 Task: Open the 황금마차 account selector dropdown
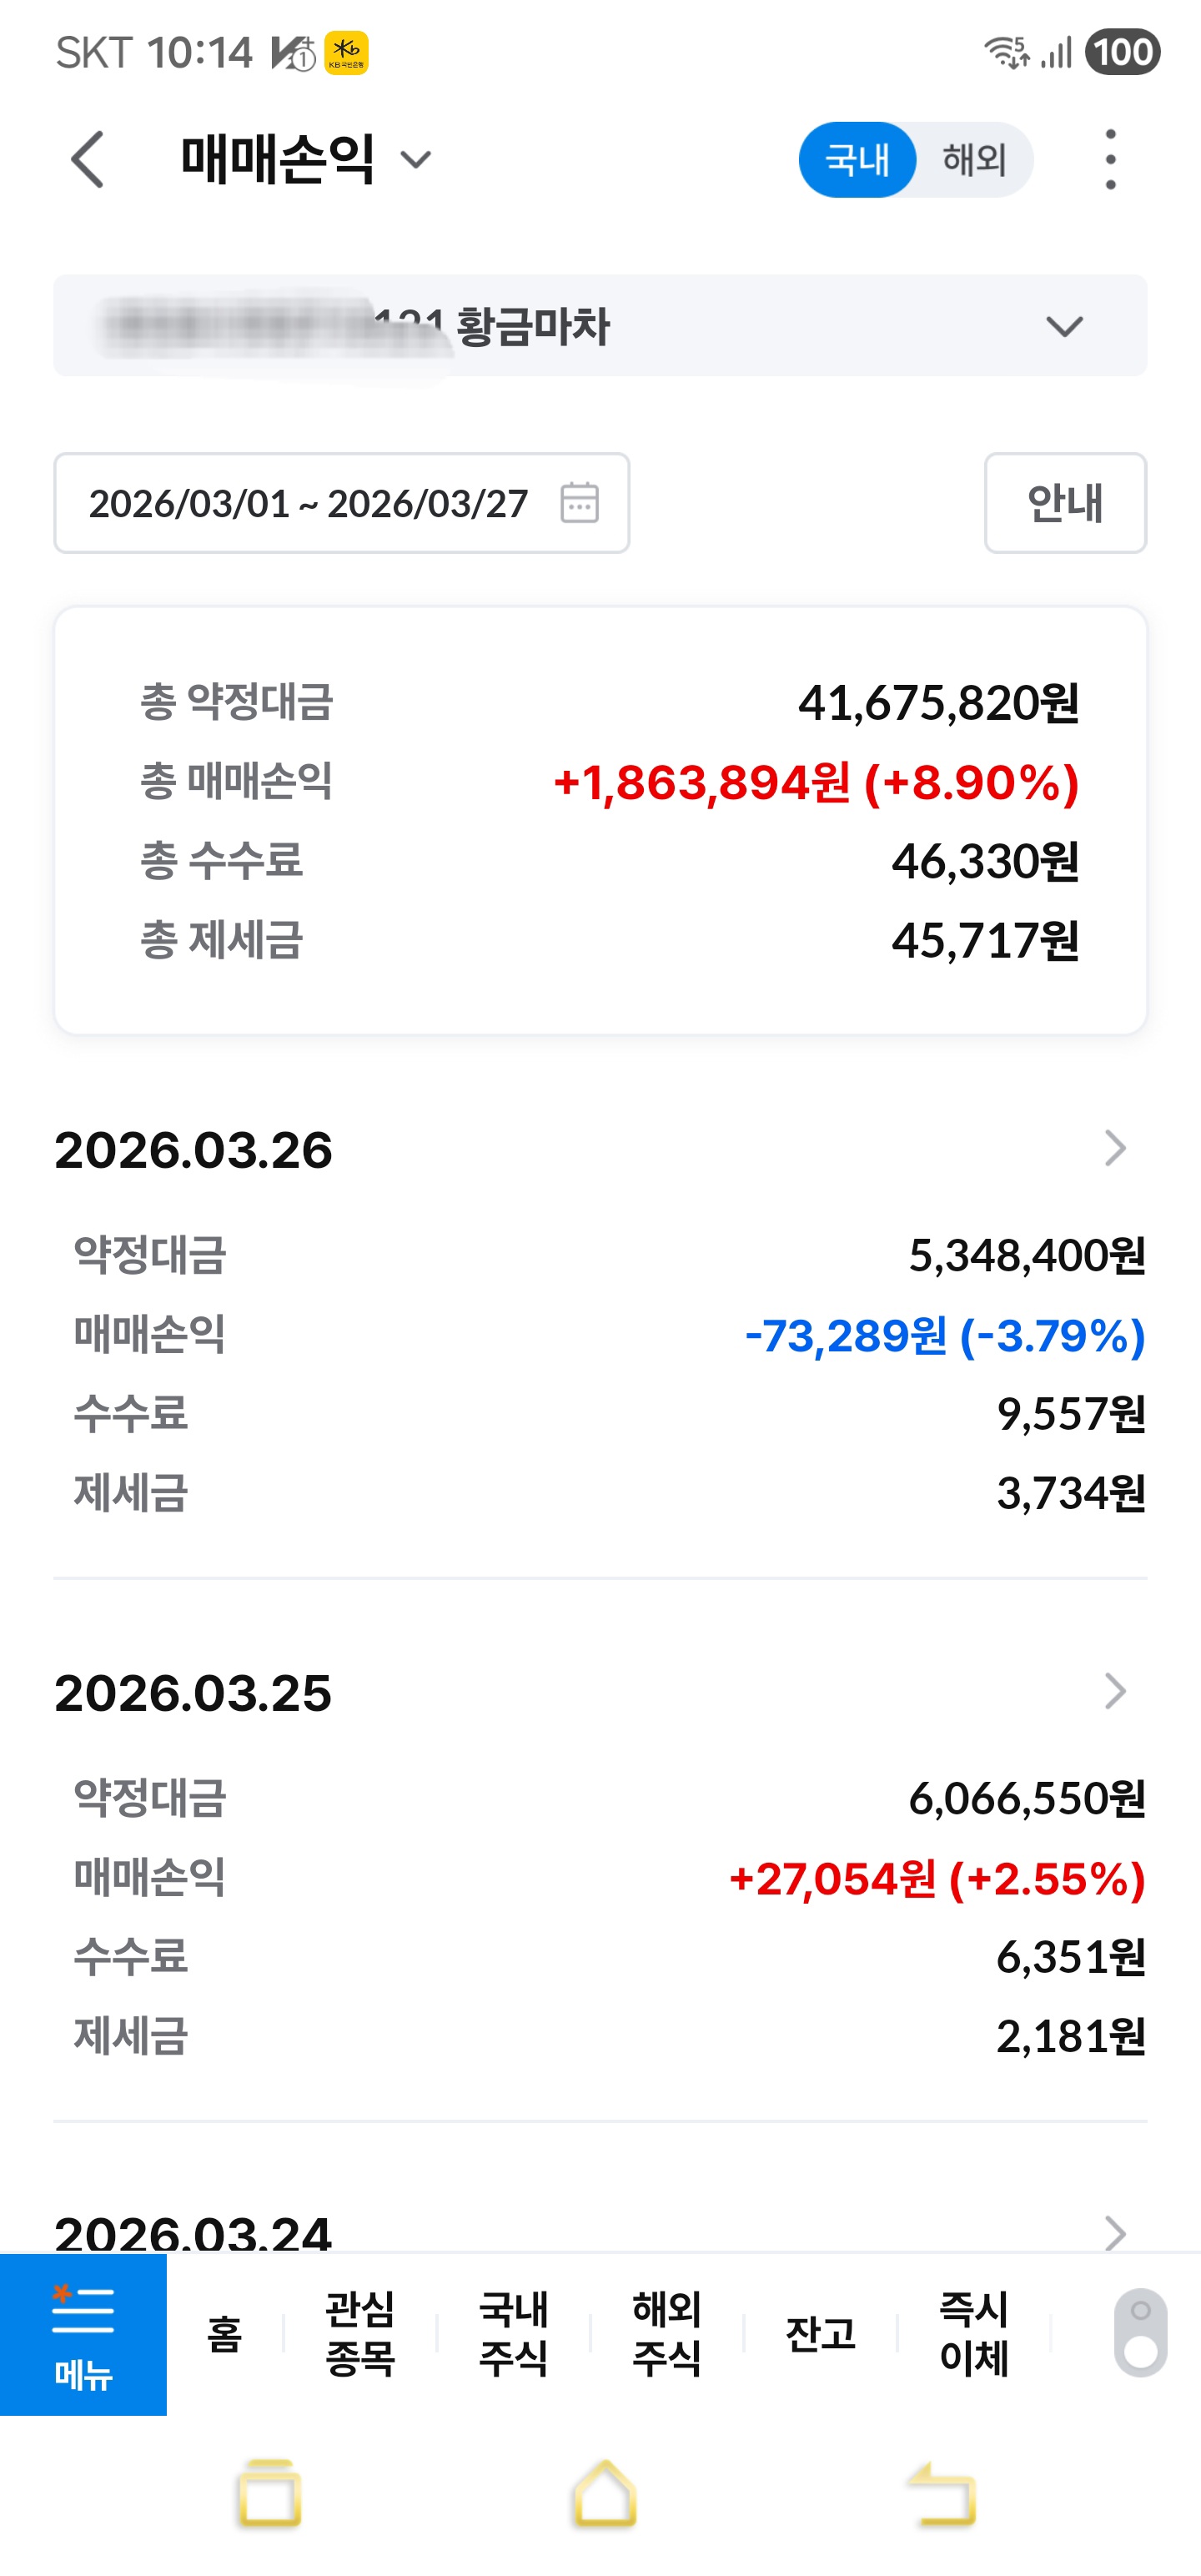[1064, 327]
